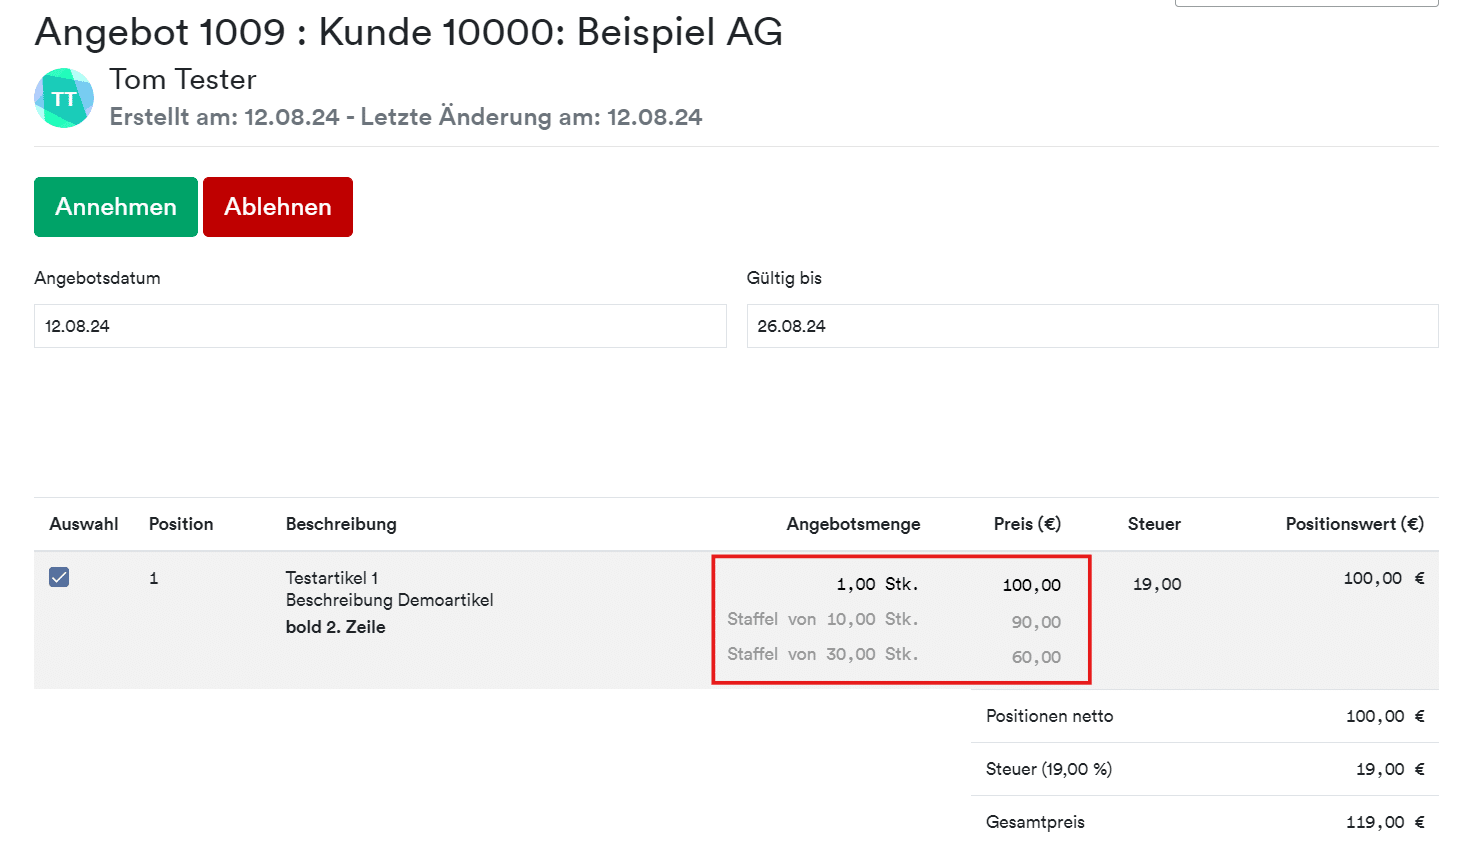Click the Steuer (19,00 %) summary row
Image resolution: width=1462 pixels, height=858 pixels.
click(x=1205, y=769)
